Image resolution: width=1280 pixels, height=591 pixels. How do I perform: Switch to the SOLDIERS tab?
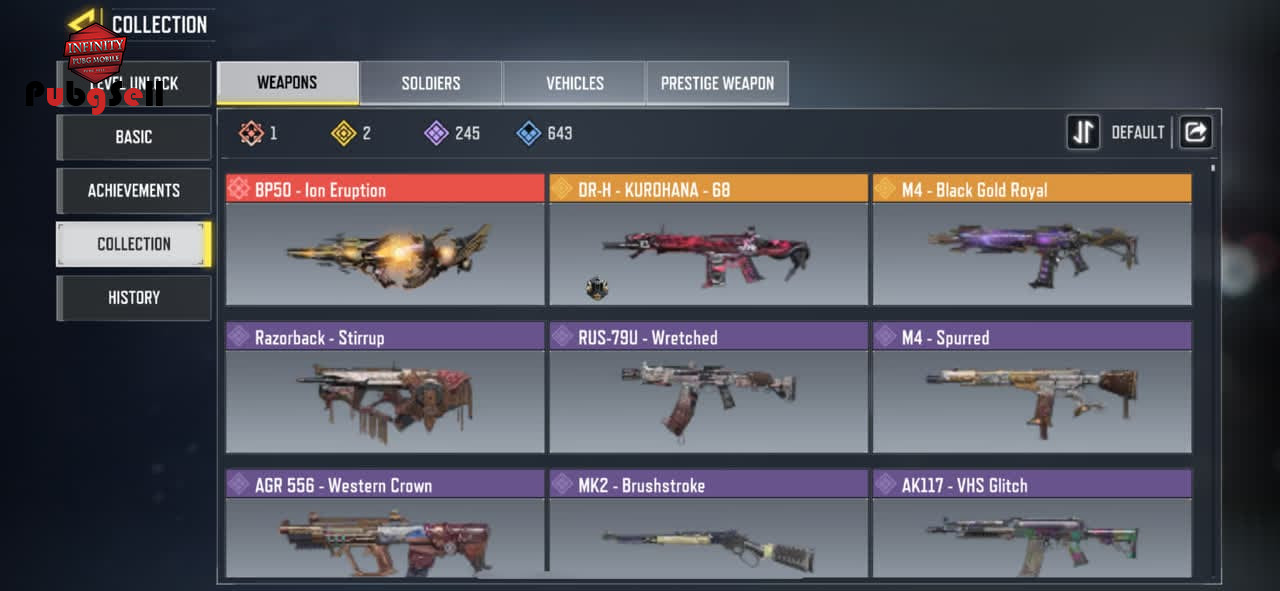click(x=431, y=83)
